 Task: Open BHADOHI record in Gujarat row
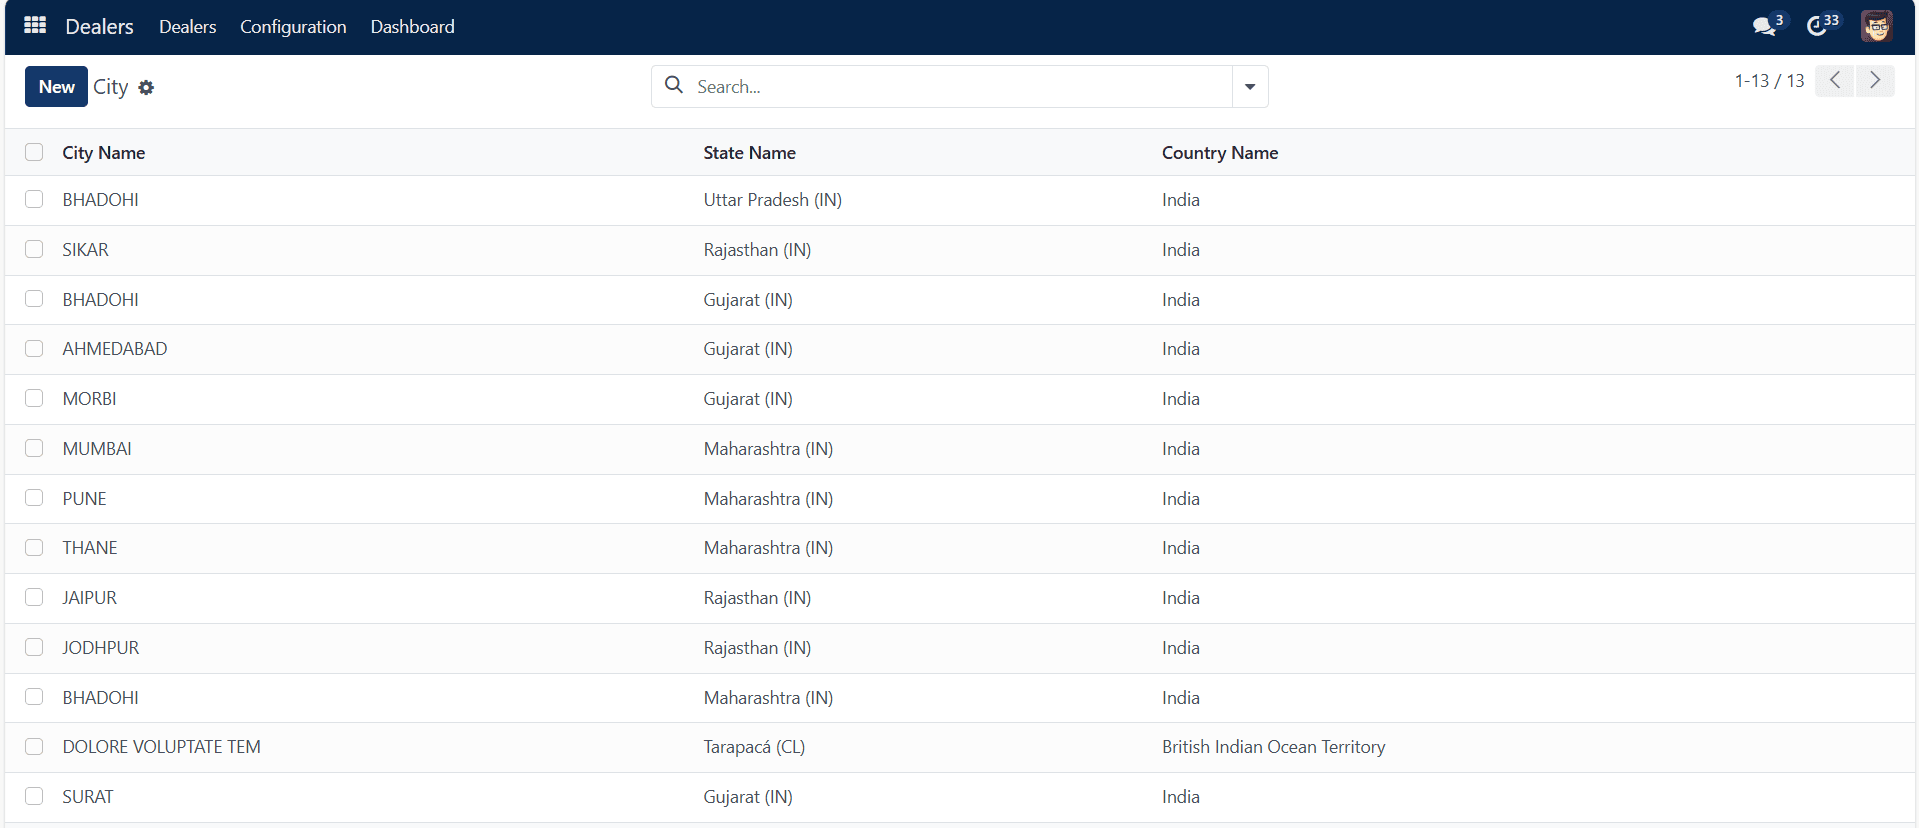pyautogui.click(x=100, y=300)
